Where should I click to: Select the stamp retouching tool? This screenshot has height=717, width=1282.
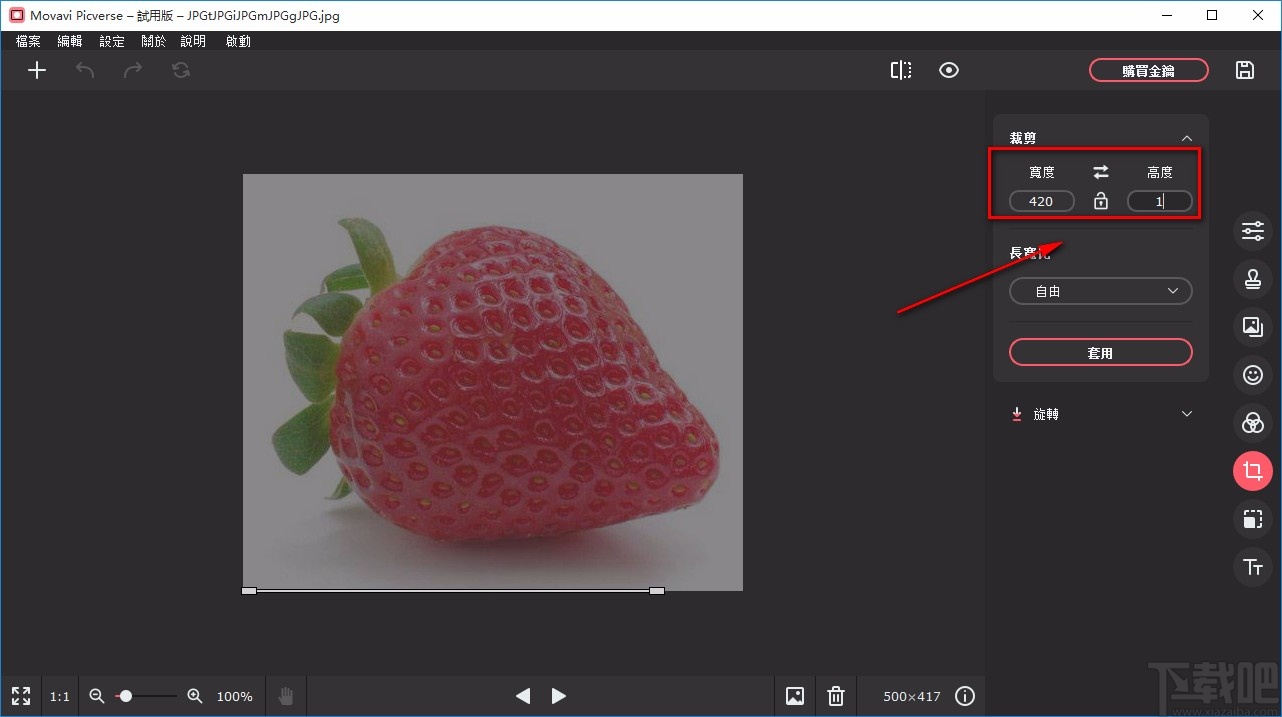coord(1252,279)
